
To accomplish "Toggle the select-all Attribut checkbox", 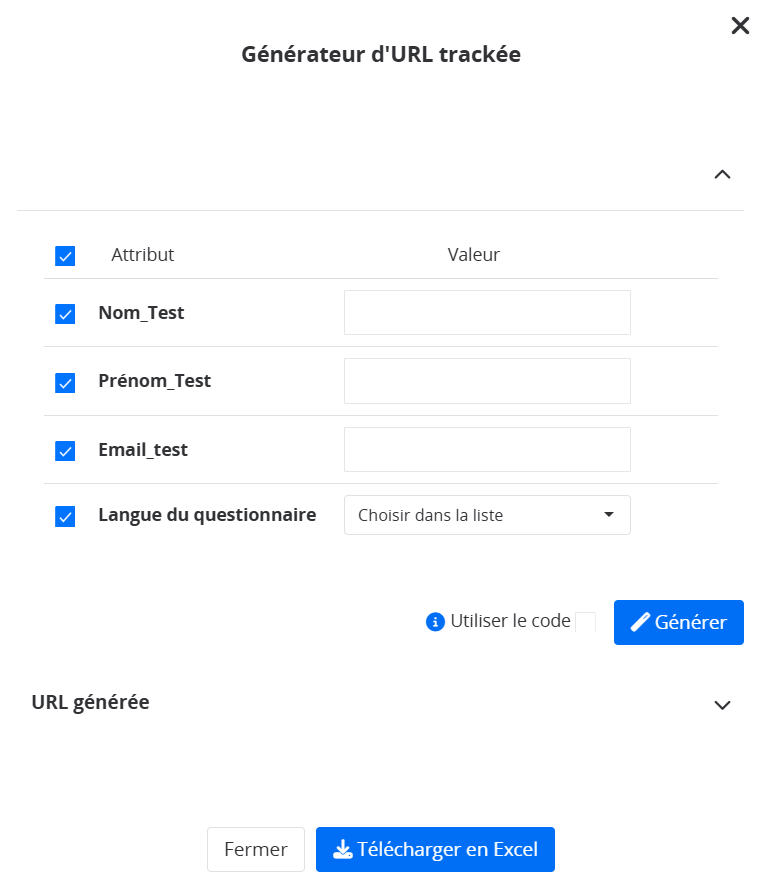I will (x=65, y=256).
